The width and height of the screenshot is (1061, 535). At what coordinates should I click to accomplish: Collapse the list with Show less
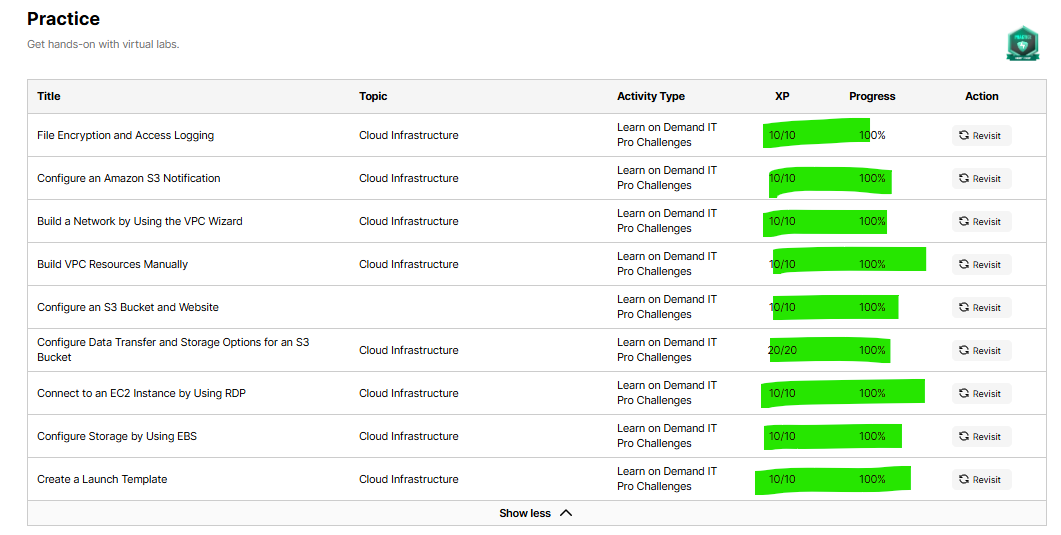pos(536,513)
